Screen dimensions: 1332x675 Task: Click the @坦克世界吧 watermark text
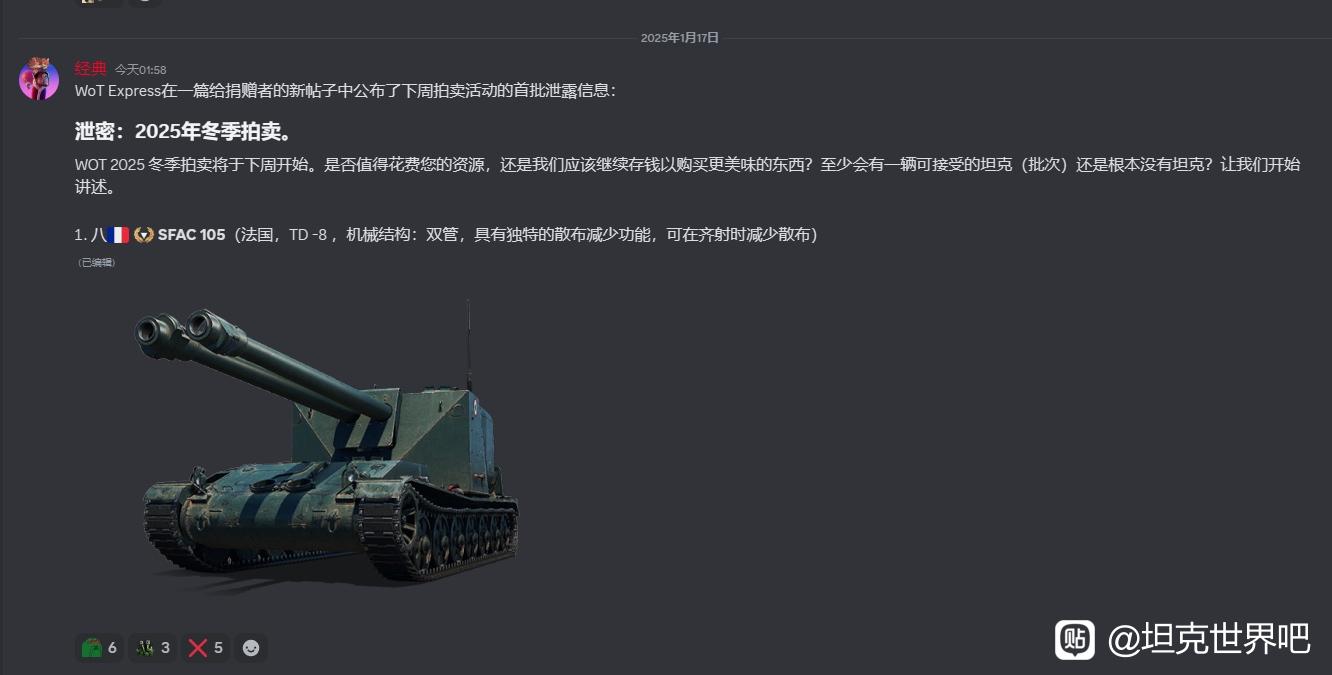(1209, 639)
